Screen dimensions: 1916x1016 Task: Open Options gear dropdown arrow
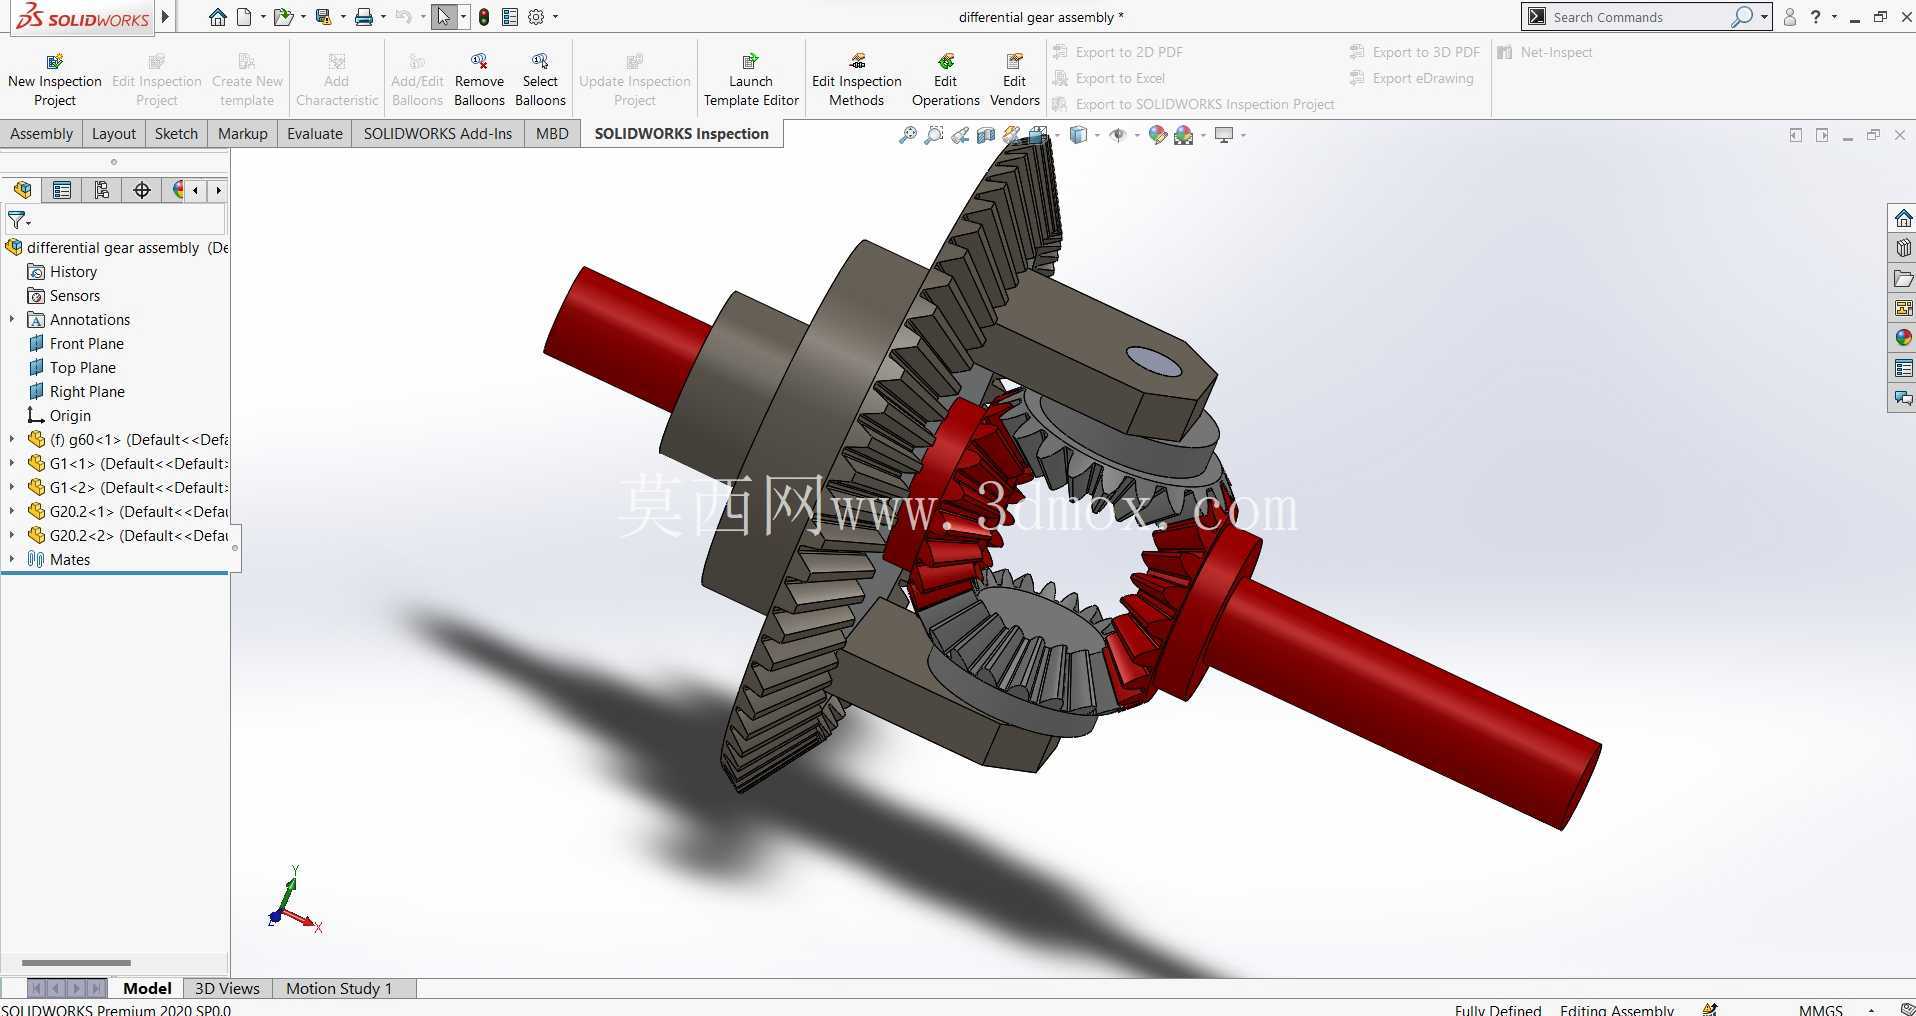pyautogui.click(x=555, y=17)
